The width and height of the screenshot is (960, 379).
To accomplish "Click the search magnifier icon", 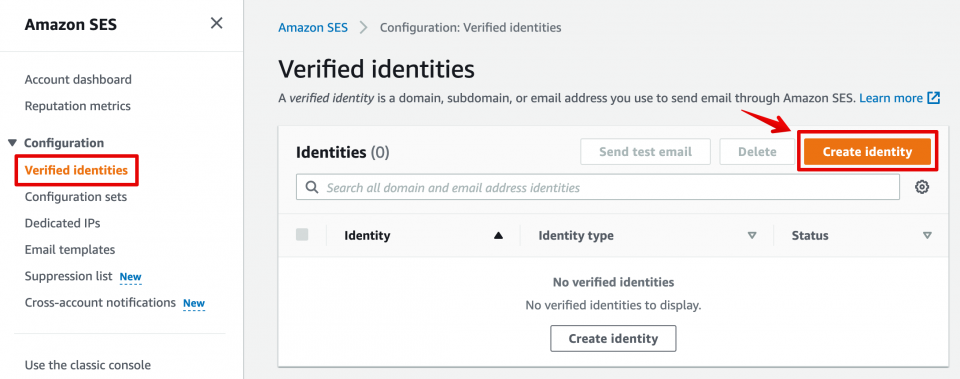I will (312, 187).
